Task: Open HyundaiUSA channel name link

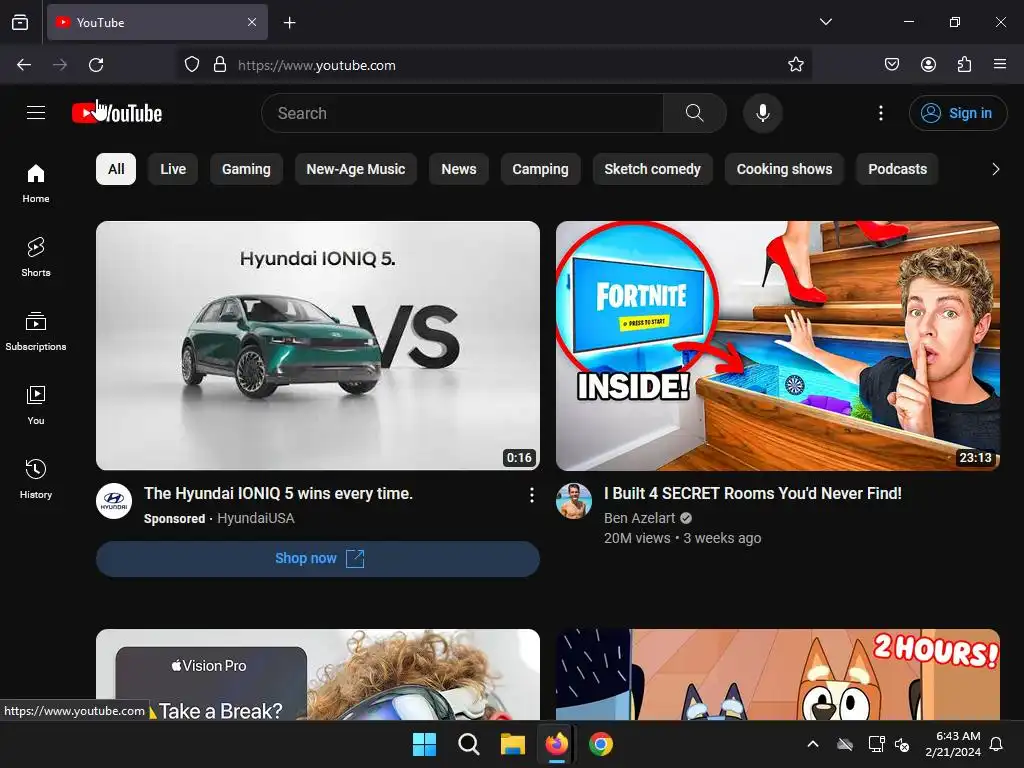Action: [x=255, y=519]
